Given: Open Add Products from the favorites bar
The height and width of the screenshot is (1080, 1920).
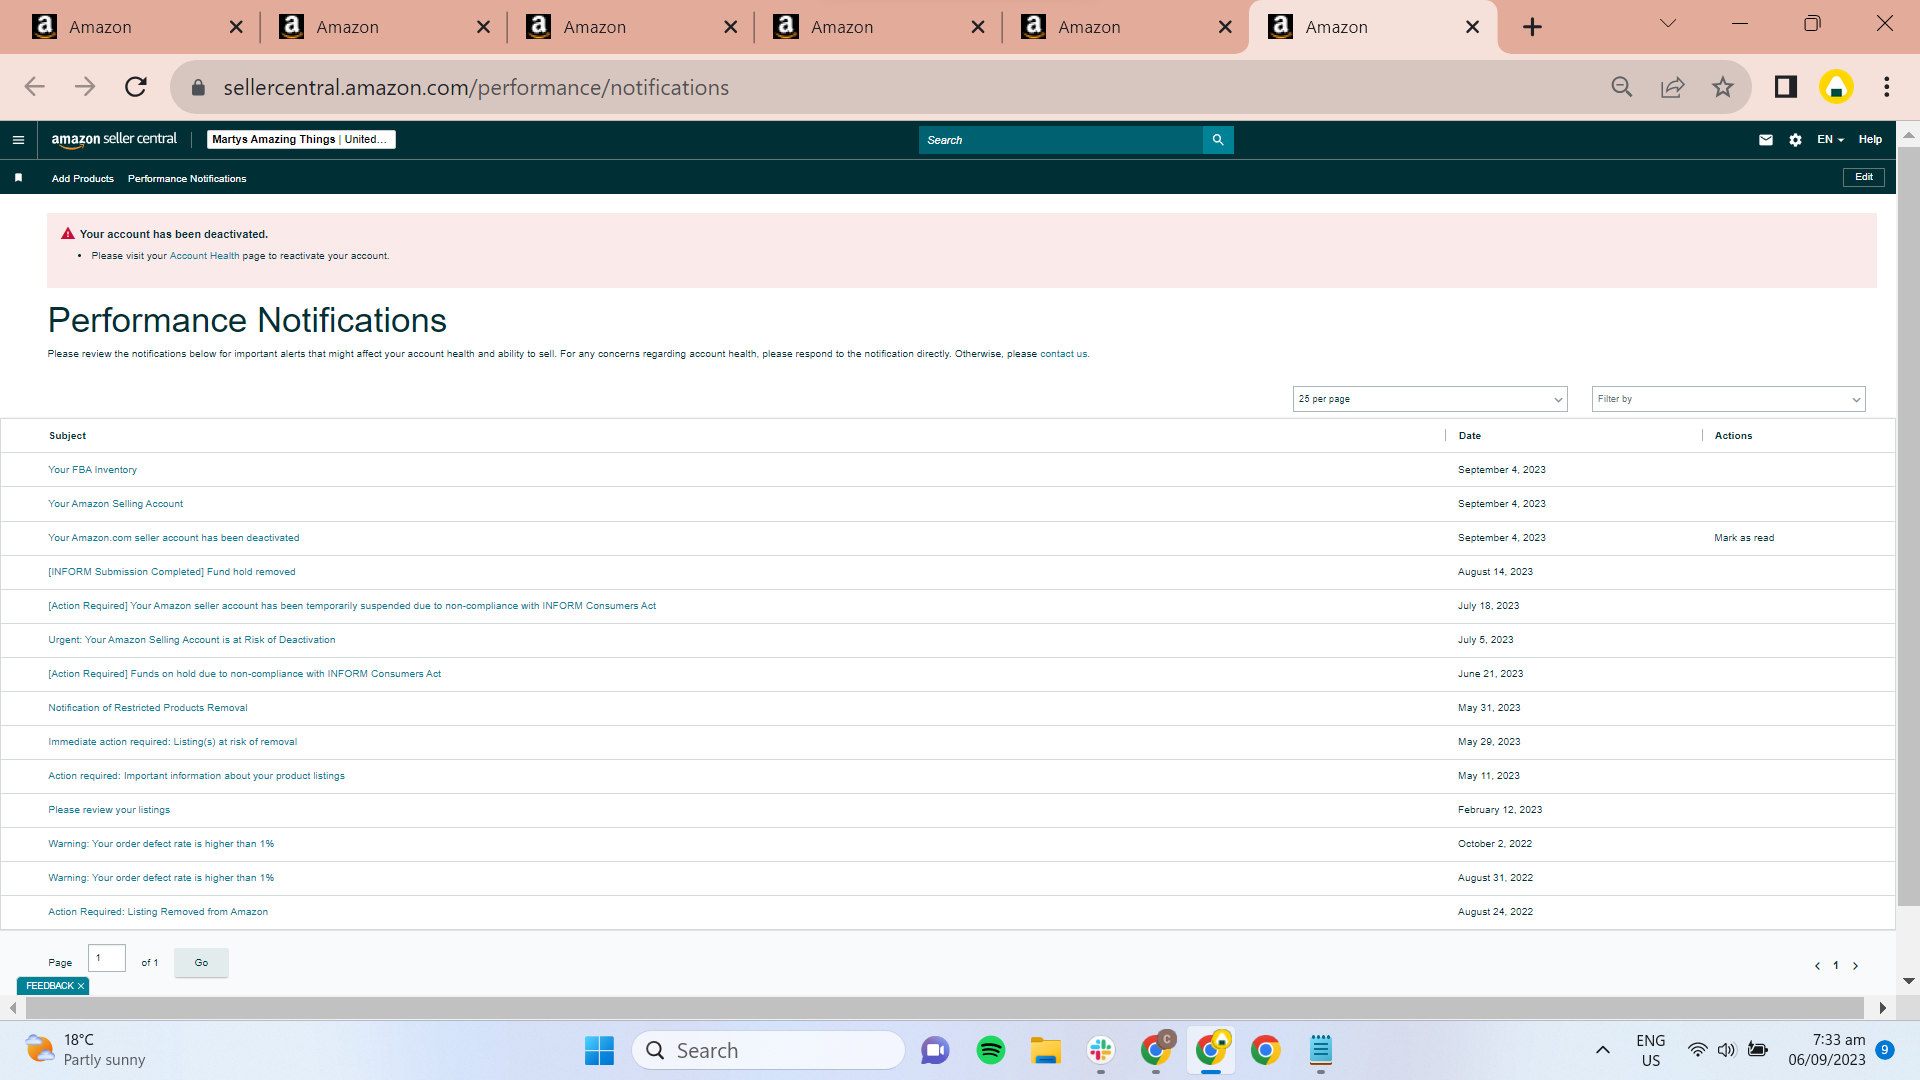Looking at the screenshot, I should pos(83,179).
